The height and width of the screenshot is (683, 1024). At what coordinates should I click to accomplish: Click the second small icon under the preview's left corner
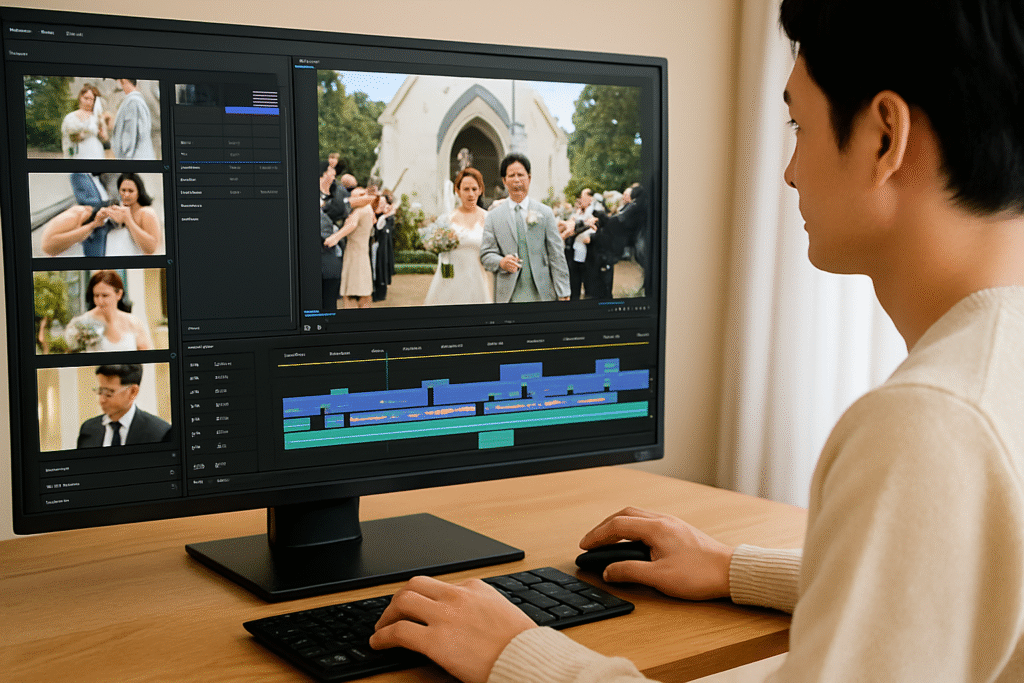point(319,328)
